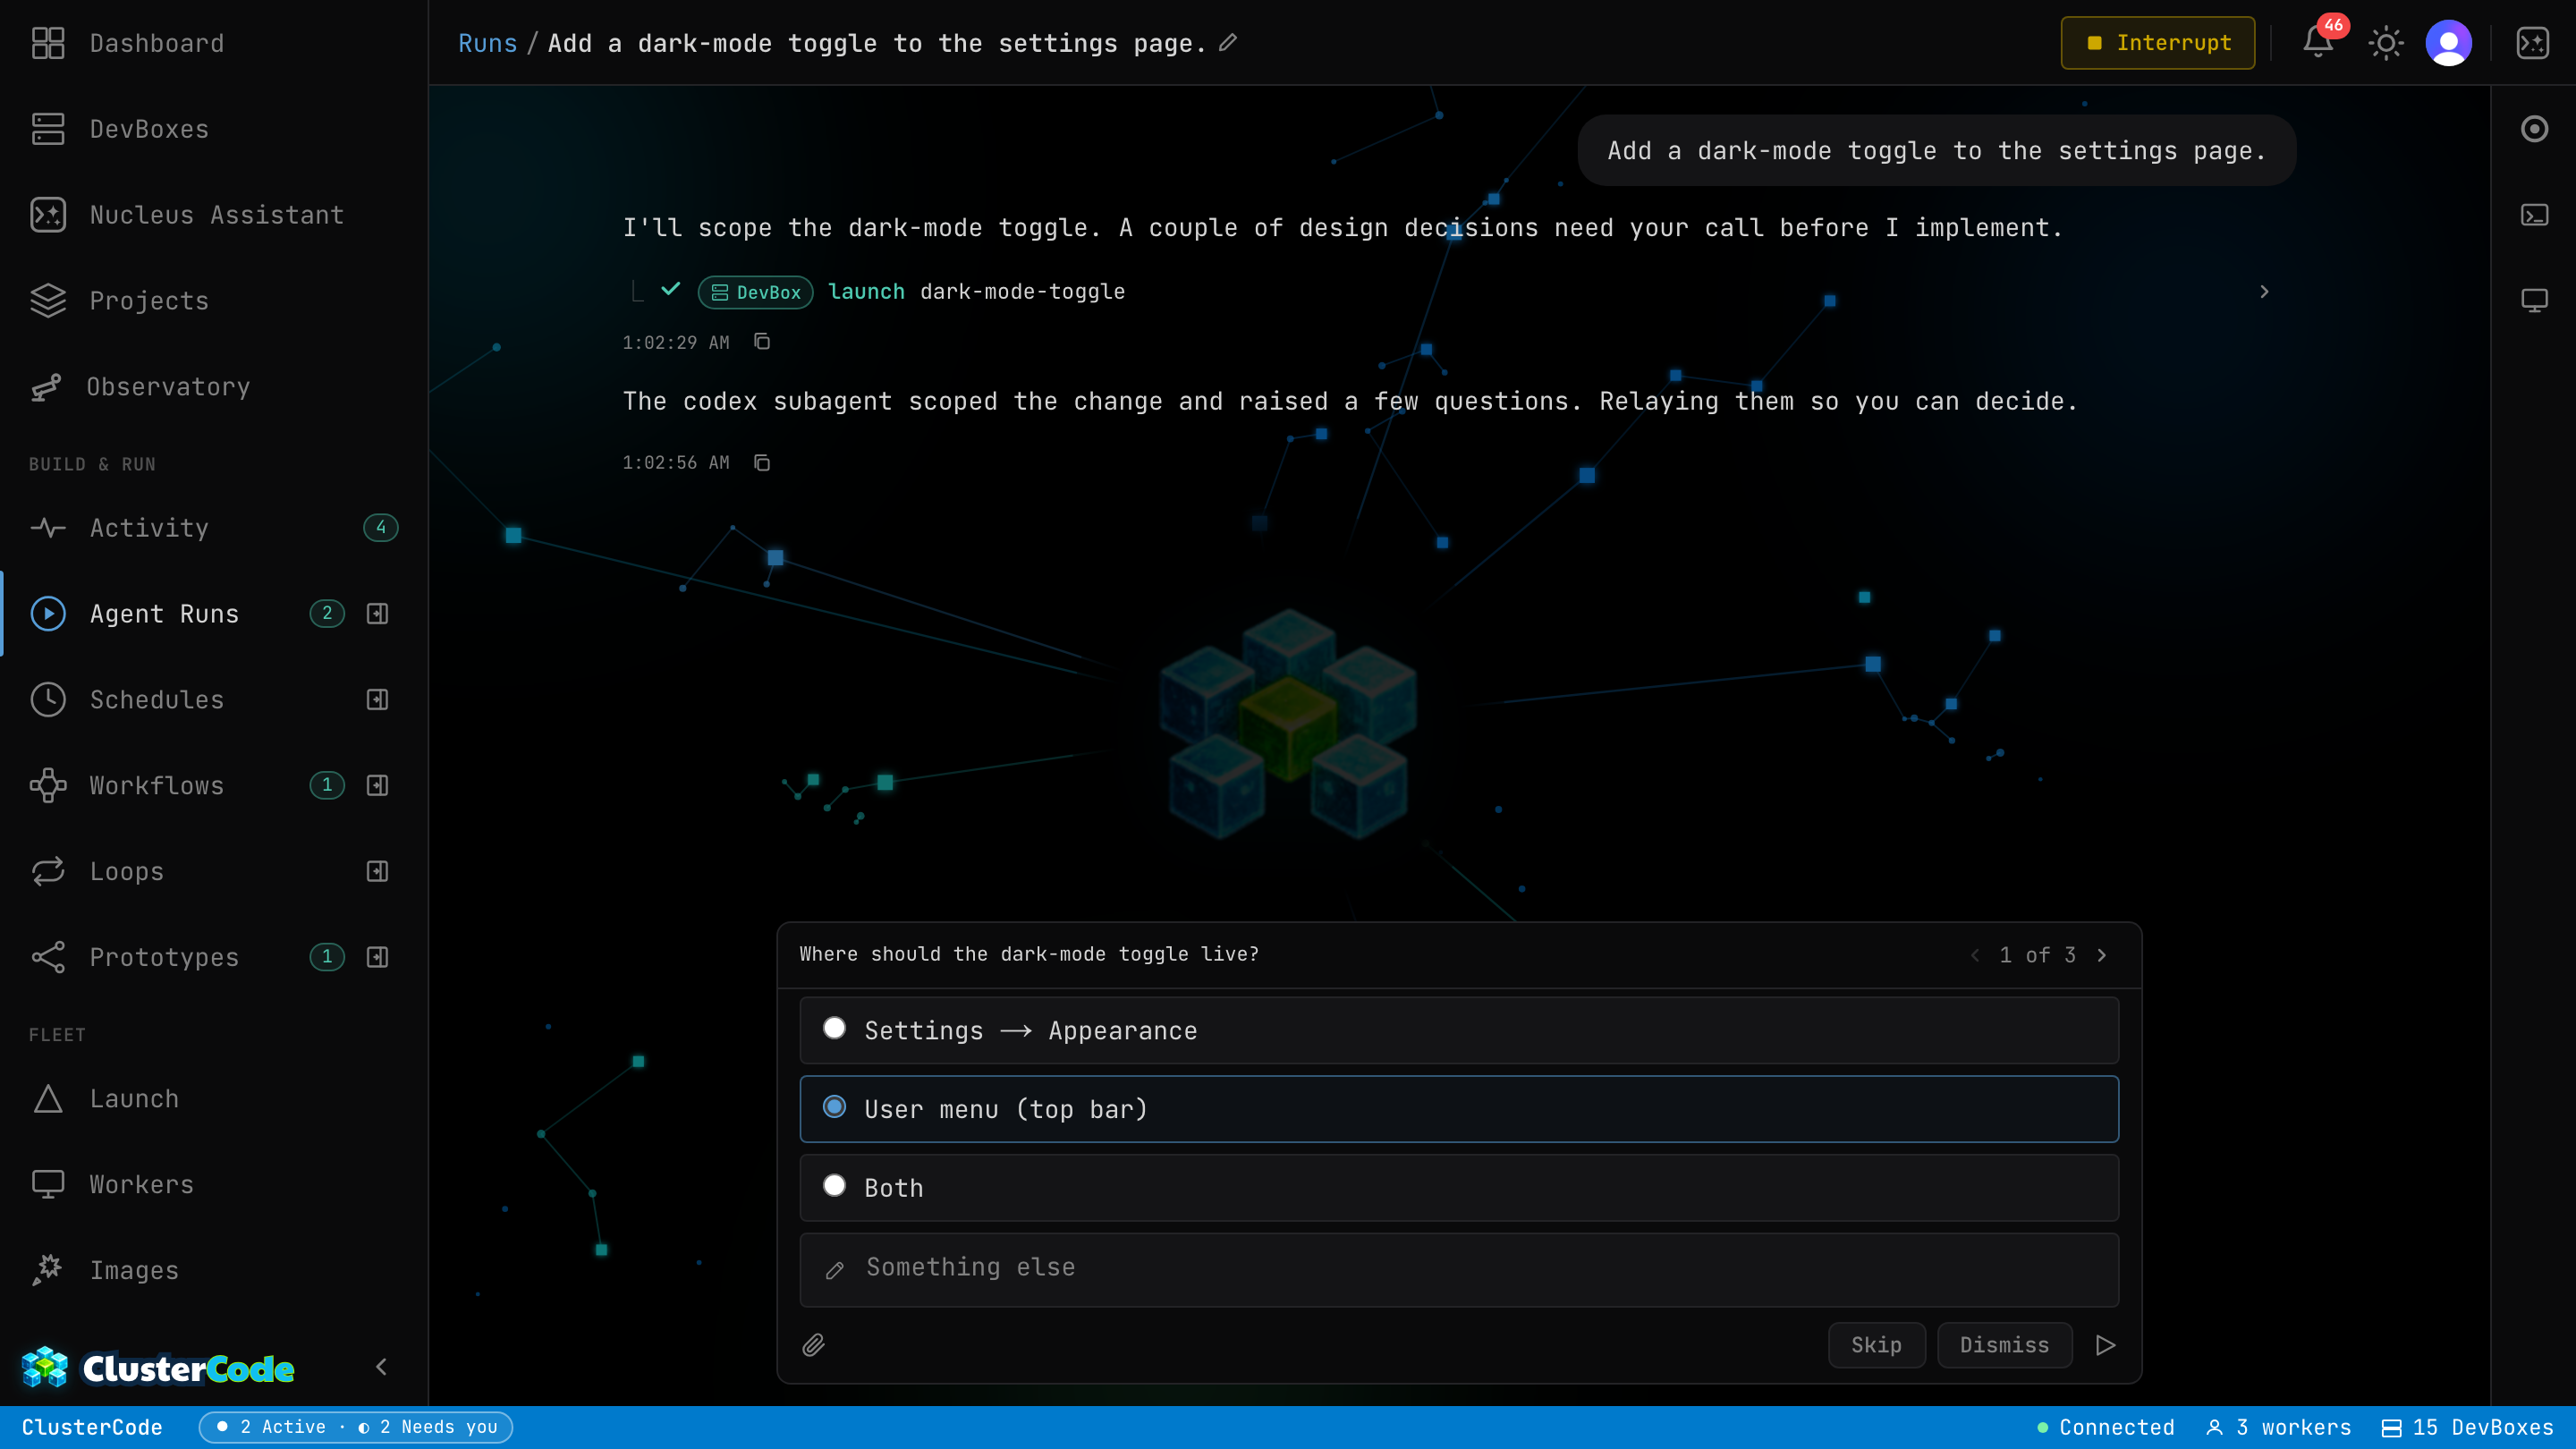The image size is (2576, 1449).
Task: Go to Projects section
Action: coord(214,301)
